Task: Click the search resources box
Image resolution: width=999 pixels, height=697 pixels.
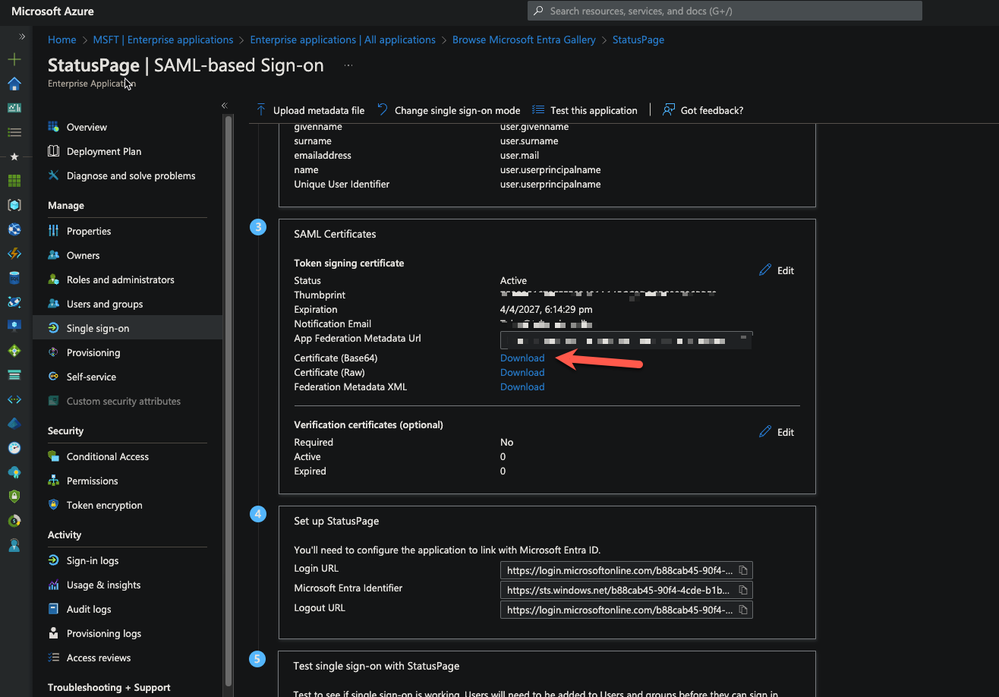Action: (x=724, y=11)
